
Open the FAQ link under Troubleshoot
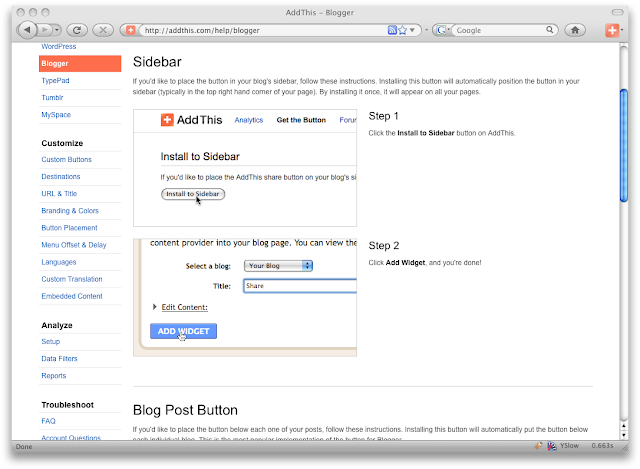point(48,421)
